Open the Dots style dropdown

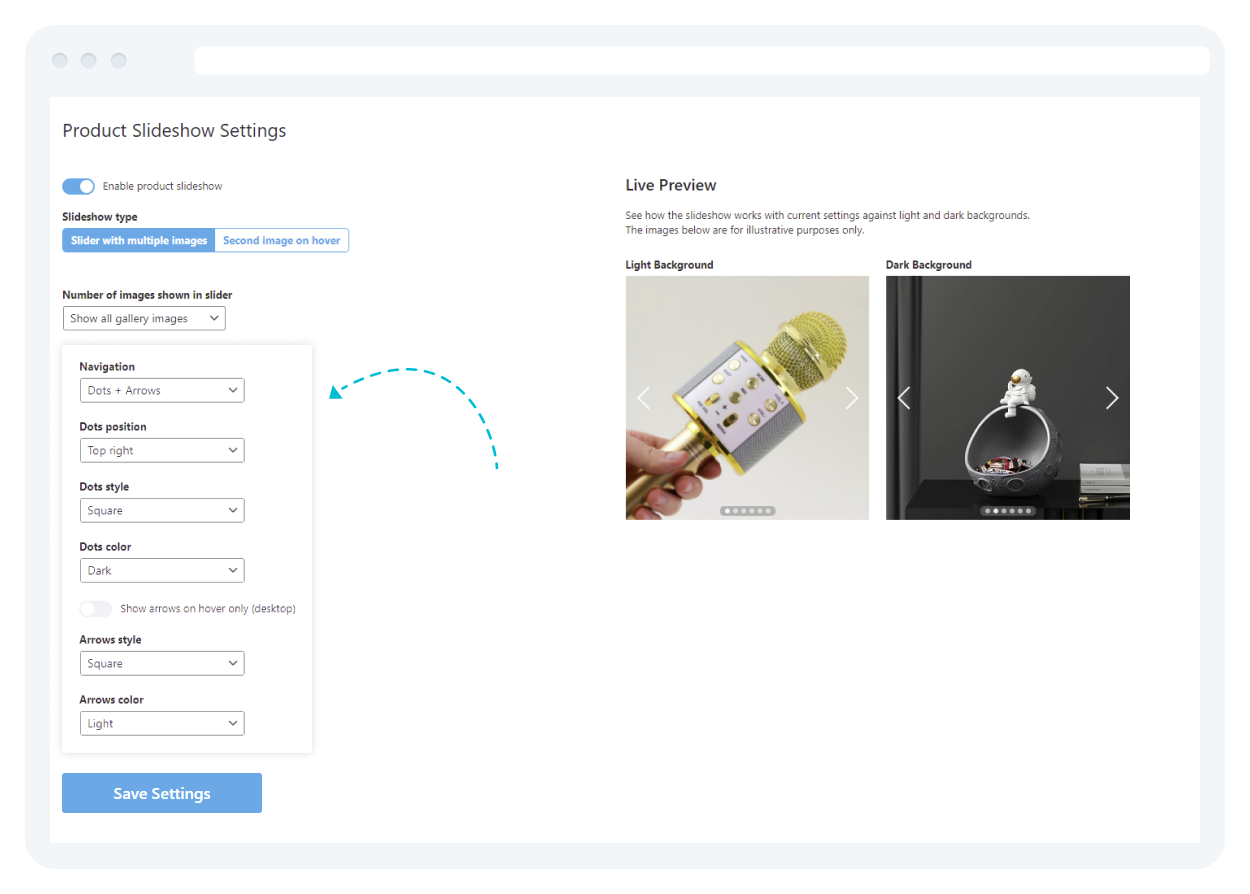coord(162,511)
